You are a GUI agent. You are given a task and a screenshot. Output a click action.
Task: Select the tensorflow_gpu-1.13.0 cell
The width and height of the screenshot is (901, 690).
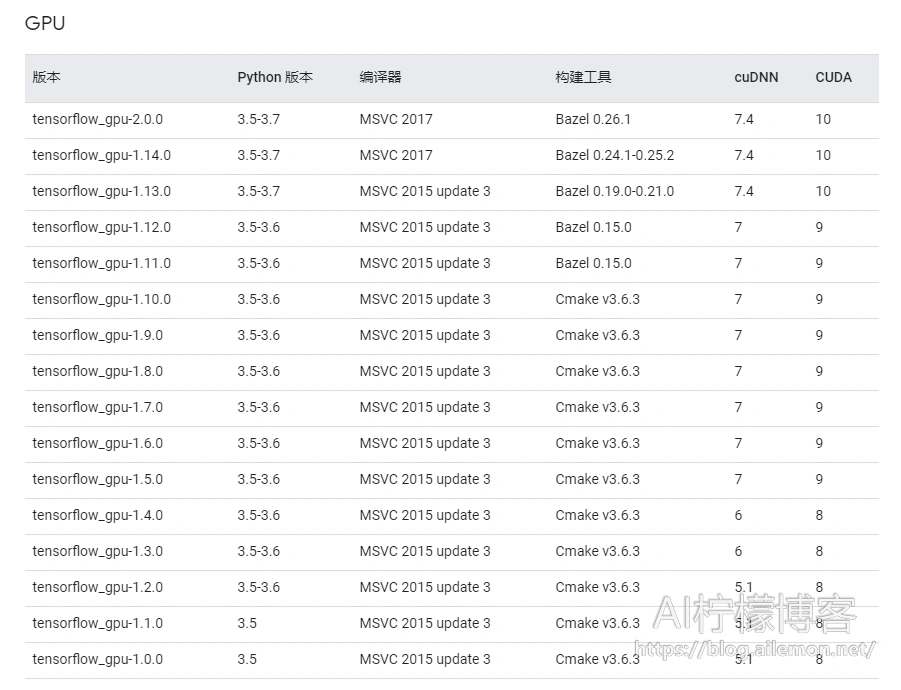pyautogui.click(x=102, y=191)
